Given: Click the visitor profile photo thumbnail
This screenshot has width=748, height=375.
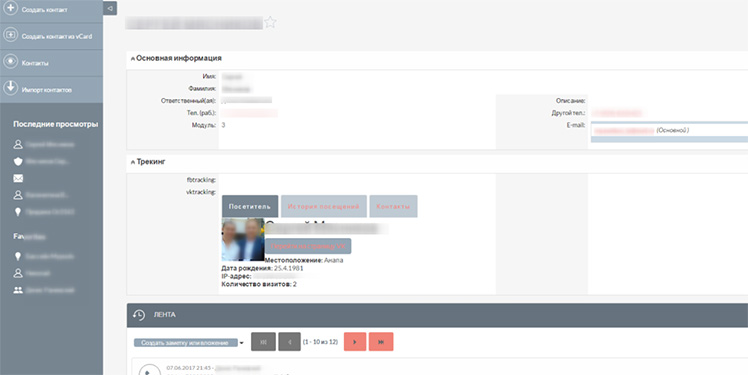Looking at the screenshot, I should click(x=243, y=240).
